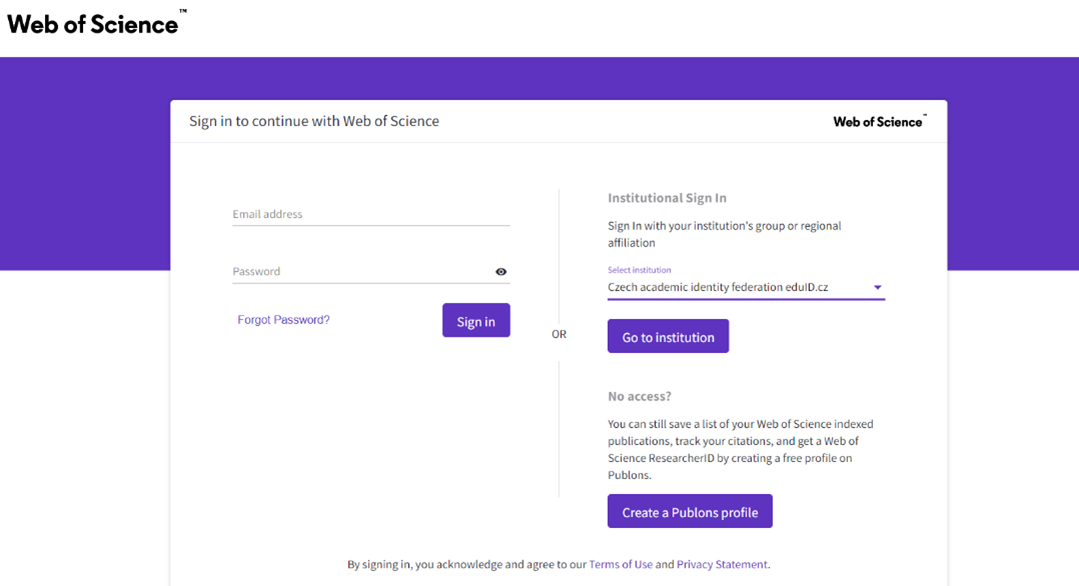Click the No access? heading
The width and height of the screenshot is (1079, 586).
coord(639,397)
